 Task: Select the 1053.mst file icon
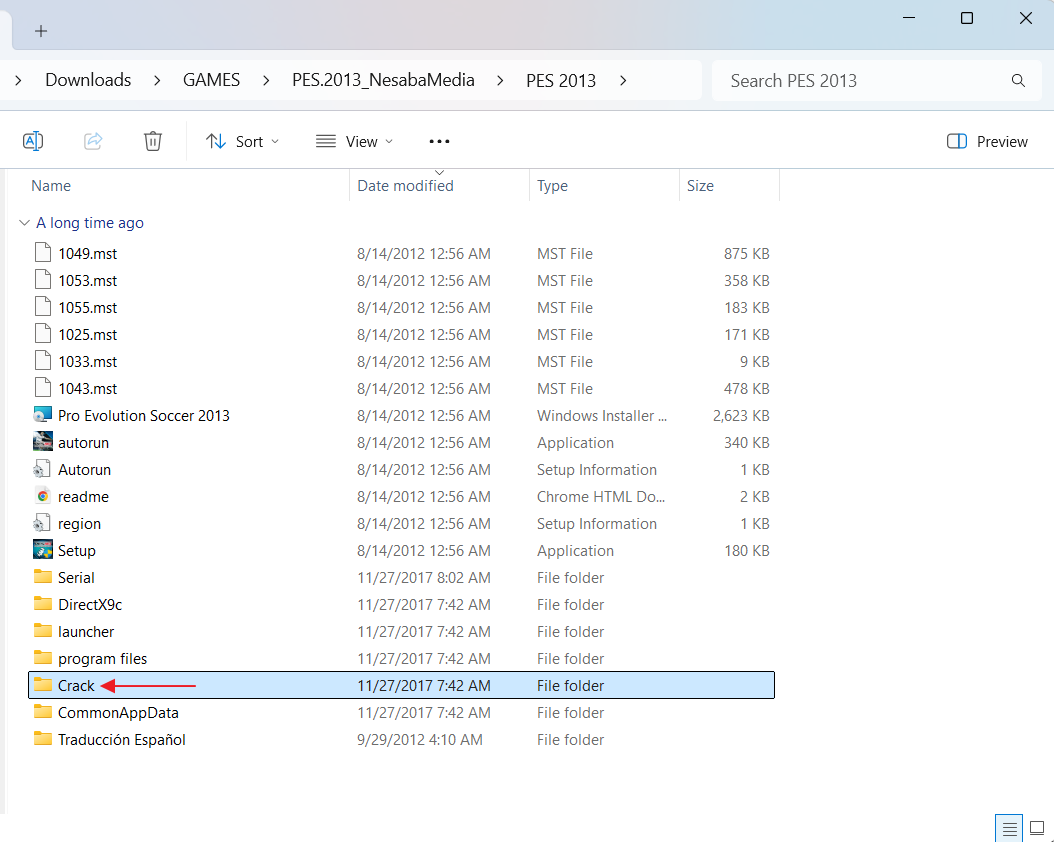(43, 280)
